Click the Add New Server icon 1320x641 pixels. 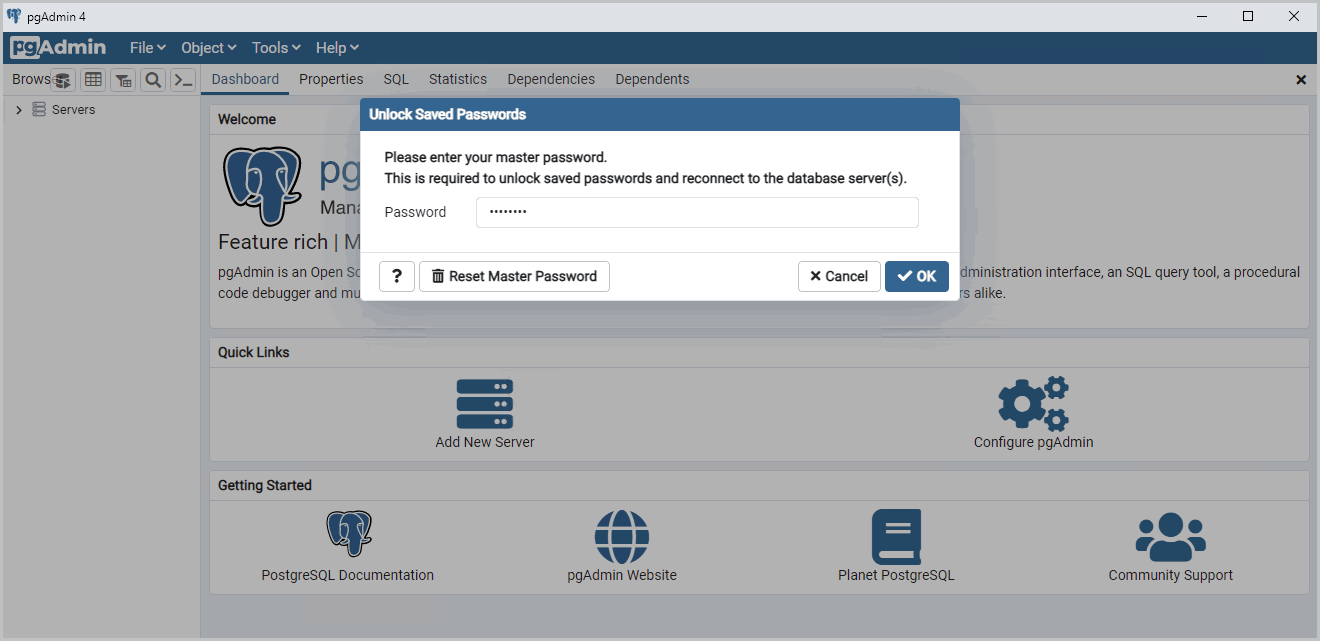point(485,404)
